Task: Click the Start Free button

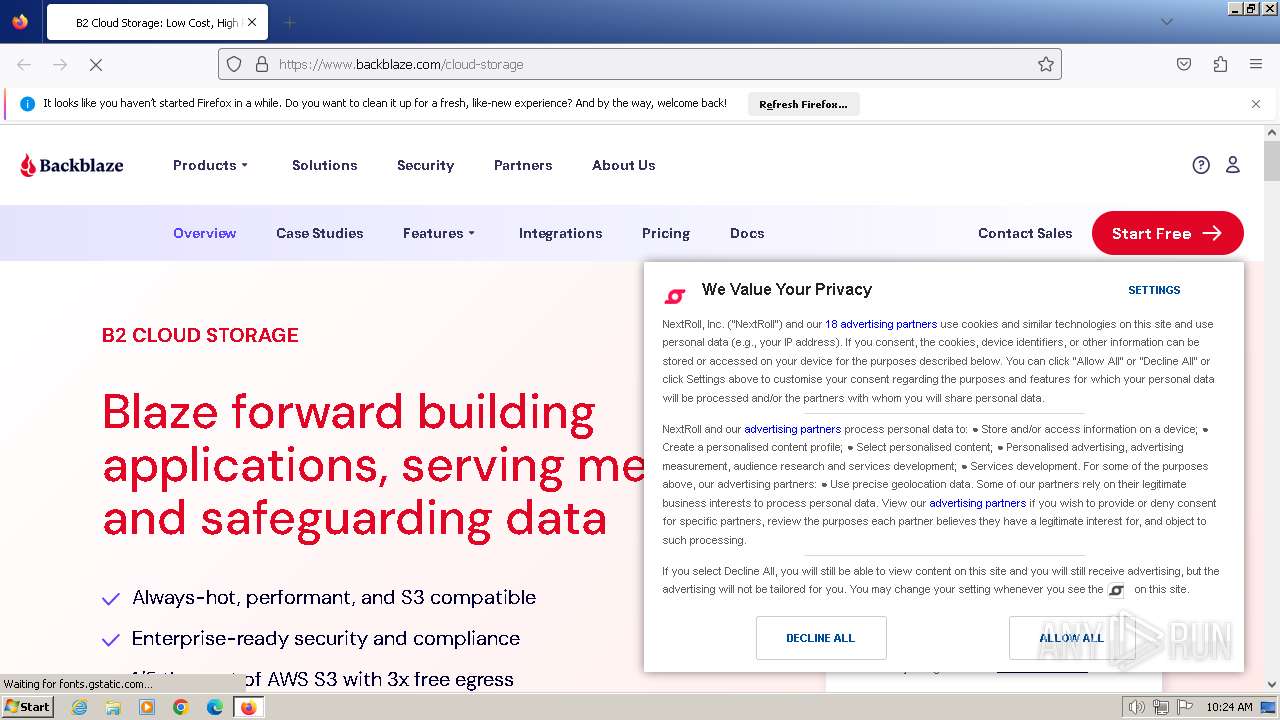Action: [1167, 233]
